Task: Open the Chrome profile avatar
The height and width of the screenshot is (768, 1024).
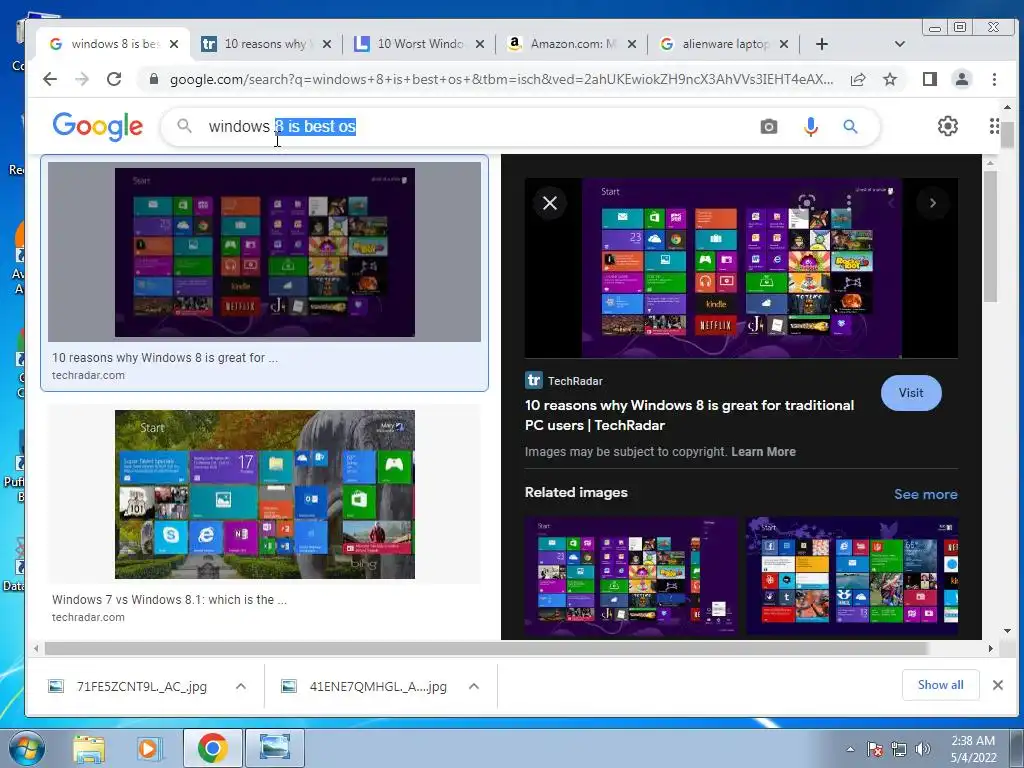Action: point(962,80)
